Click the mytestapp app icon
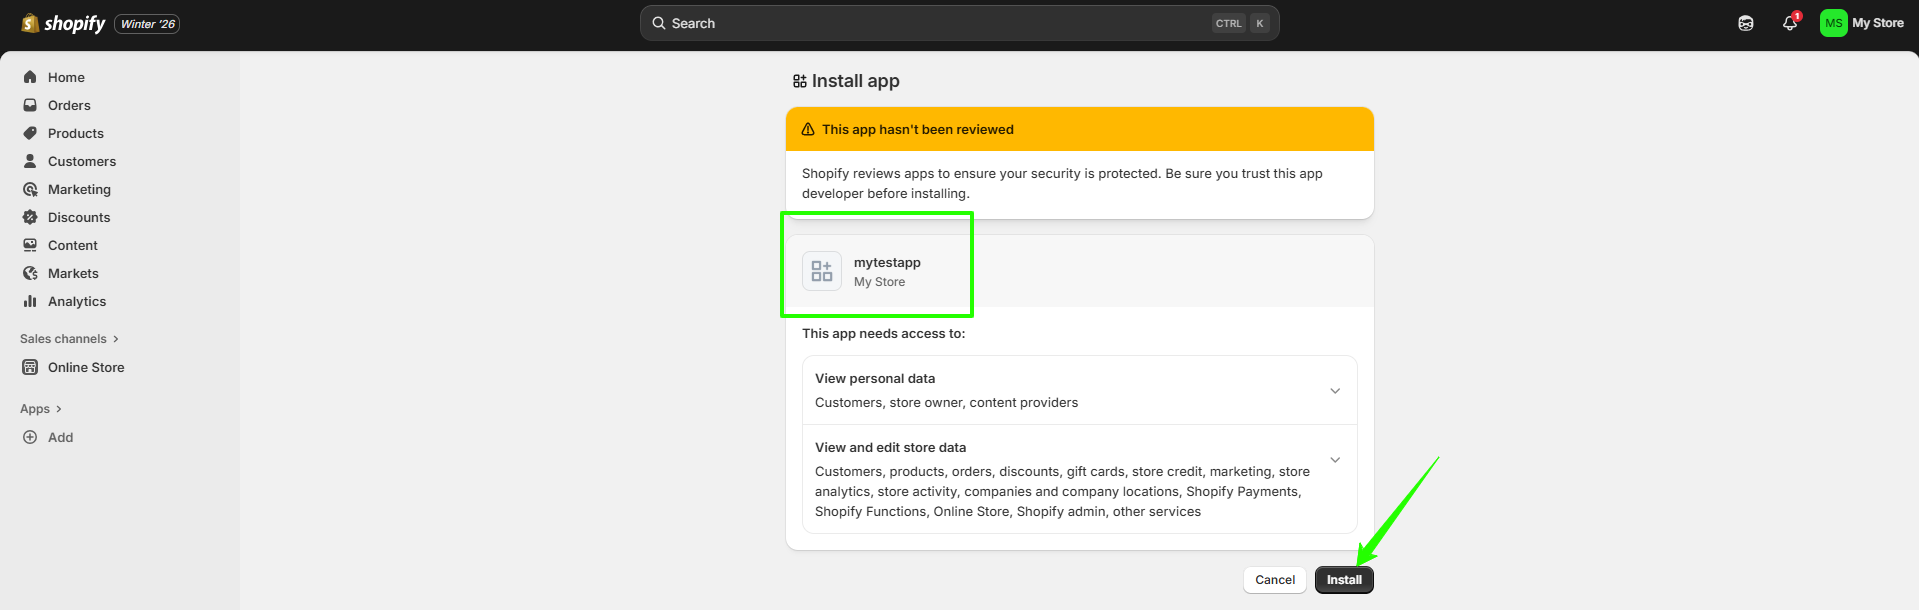This screenshot has width=1919, height=610. pyautogui.click(x=821, y=271)
